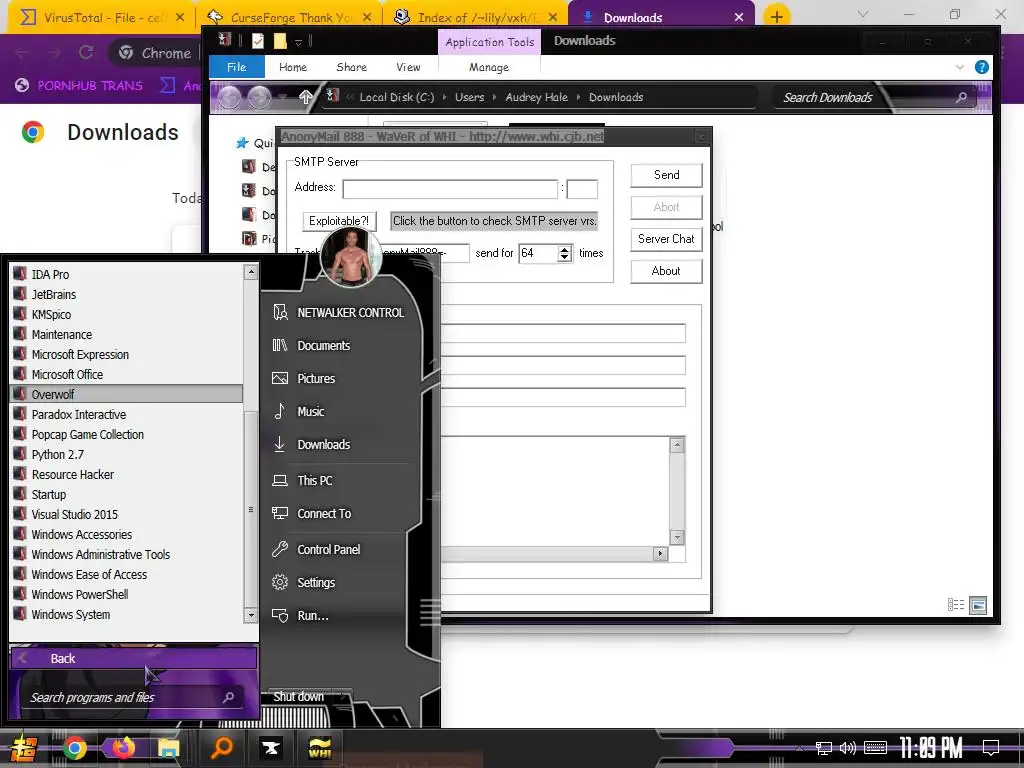Open the Home ribbon tab
This screenshot has width=1024, height=768.
pos(293,67)
